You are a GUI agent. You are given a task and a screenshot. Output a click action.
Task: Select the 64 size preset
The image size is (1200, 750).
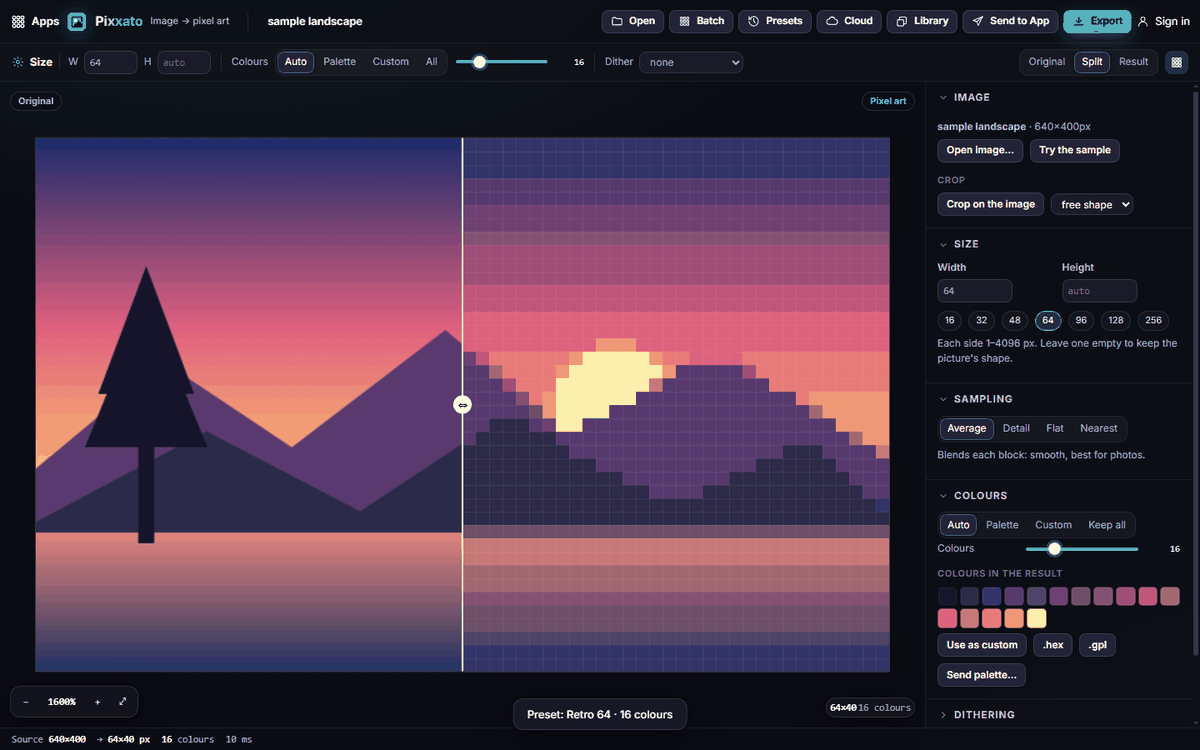1048,321
